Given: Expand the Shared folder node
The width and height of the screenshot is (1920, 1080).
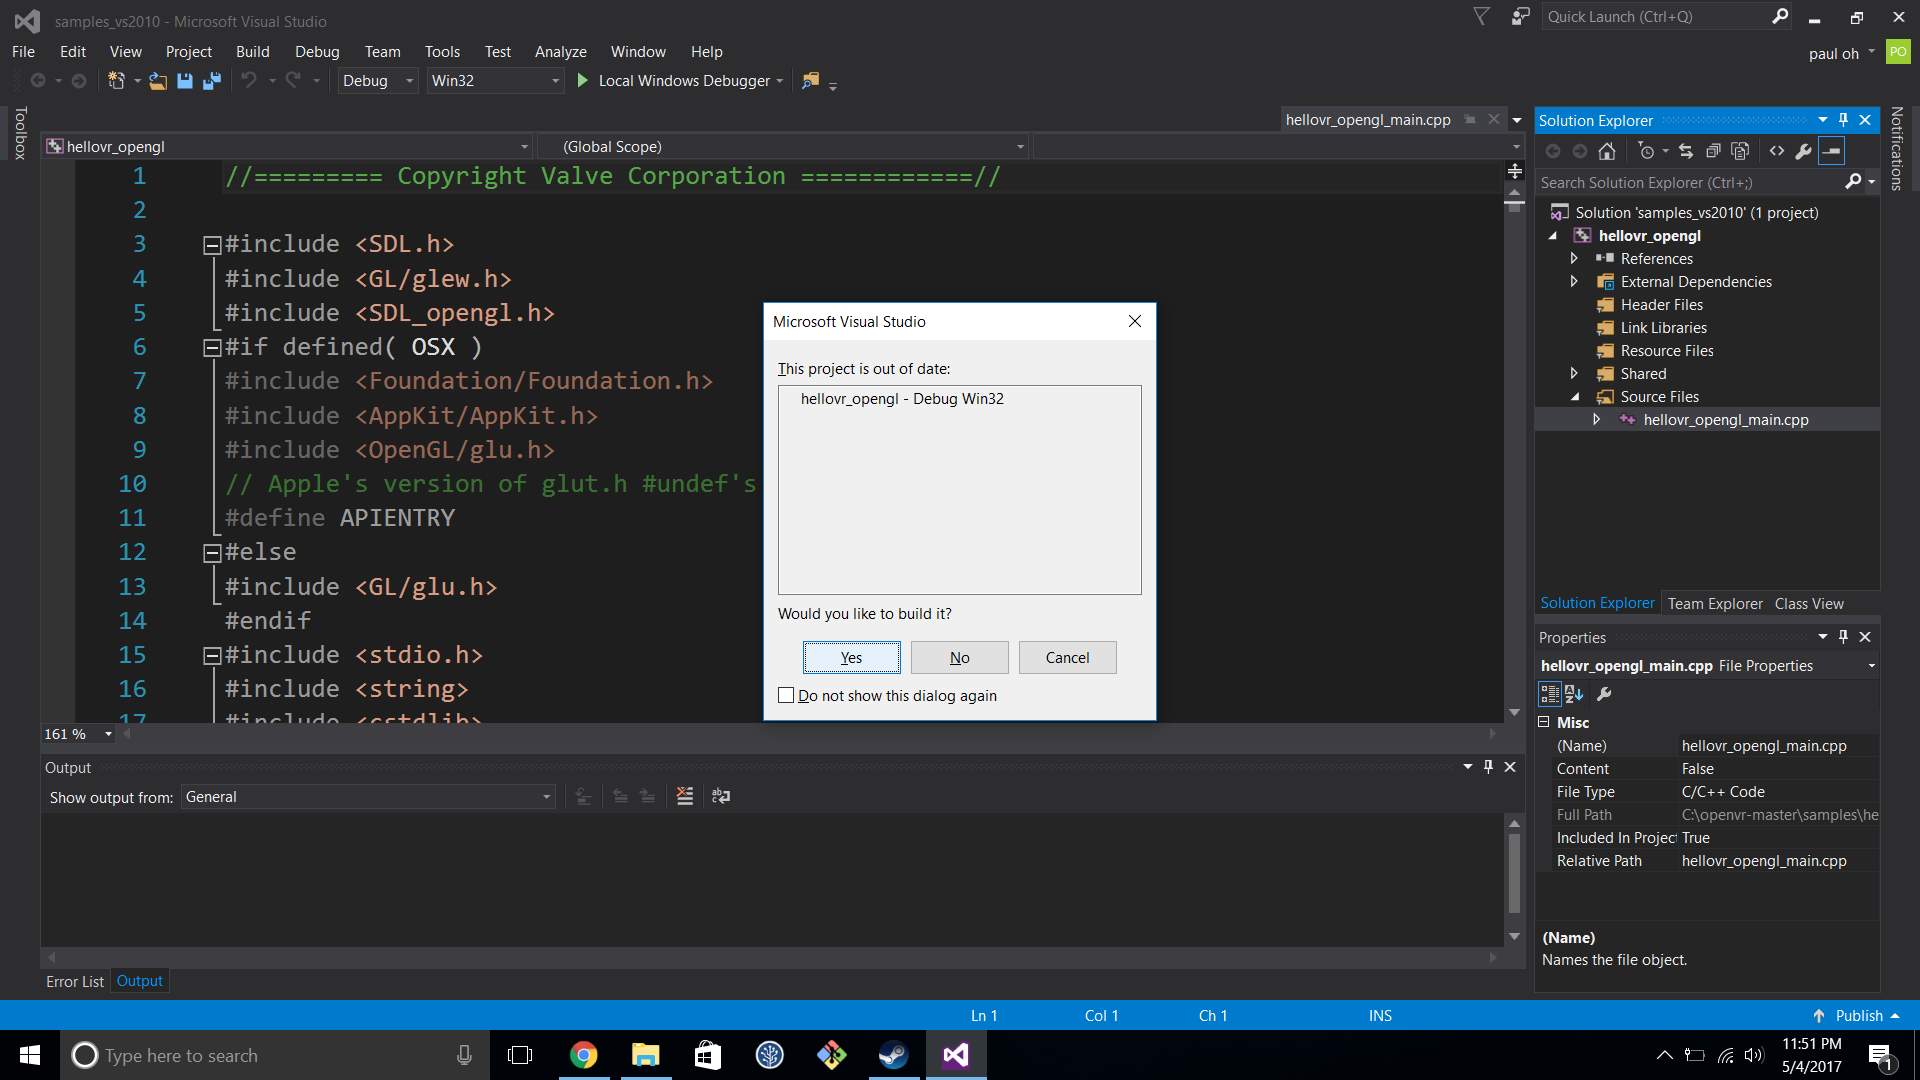Looking at the screenshot, I should (1574, 373).
